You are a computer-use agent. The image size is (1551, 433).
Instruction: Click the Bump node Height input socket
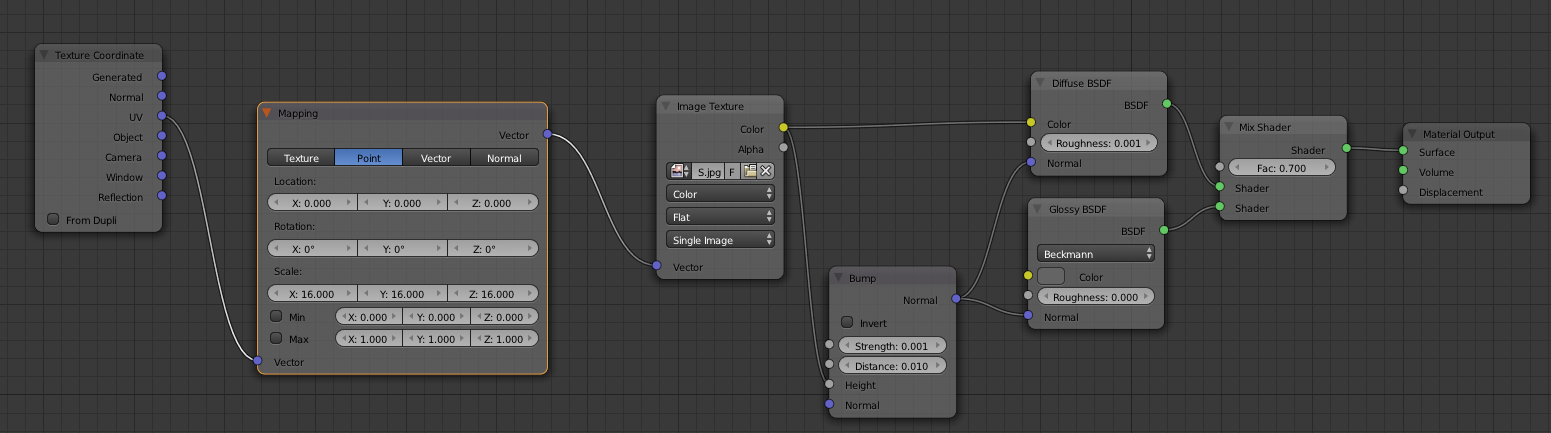click(829, 384)
